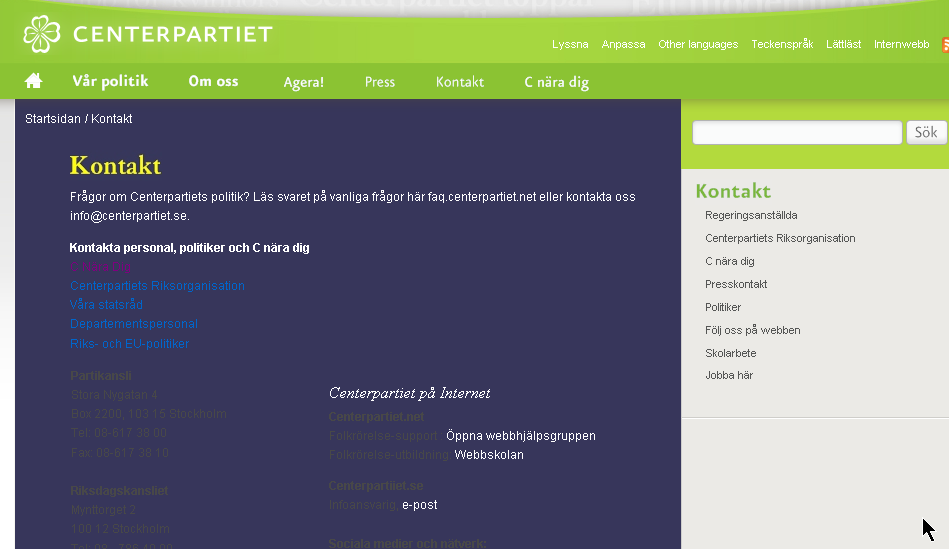Click the Partikansli address heading
This screenshot has width=949, height=549.
(x=100, y=376)
